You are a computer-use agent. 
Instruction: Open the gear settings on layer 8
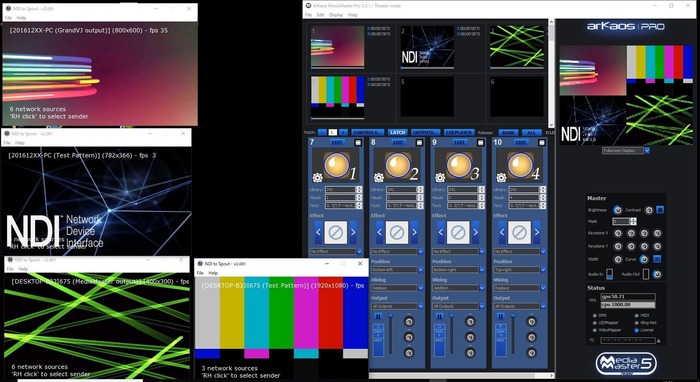tap(379, 178)
